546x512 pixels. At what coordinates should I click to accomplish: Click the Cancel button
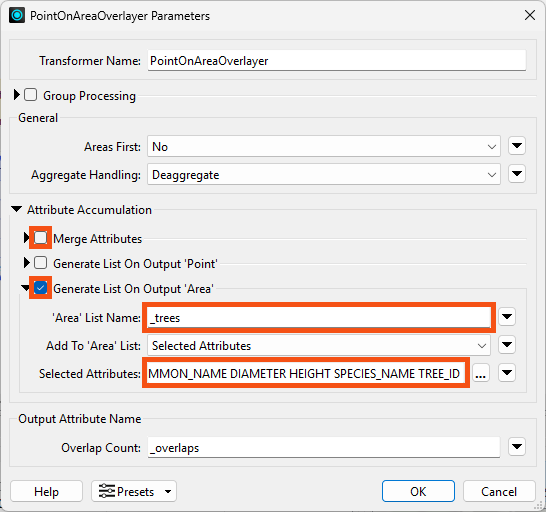coord(499,491)
